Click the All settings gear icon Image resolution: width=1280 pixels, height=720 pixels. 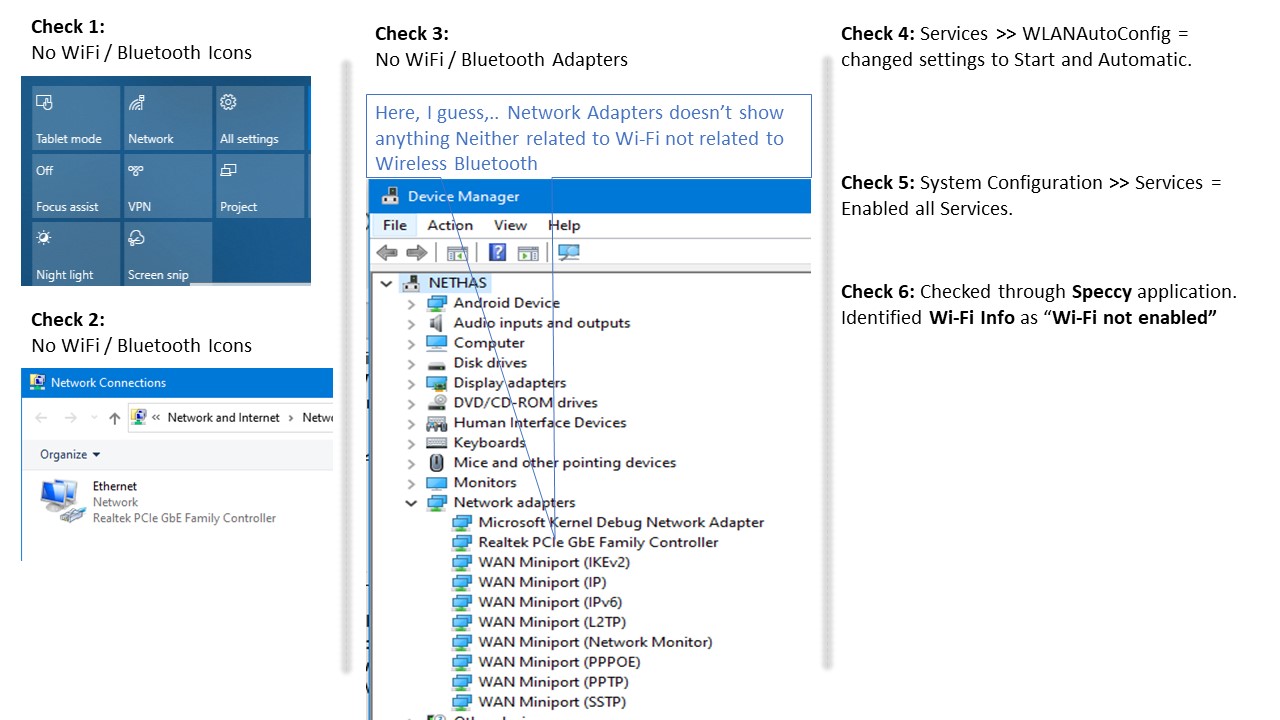pyautogui.click(x=228, y=102)
